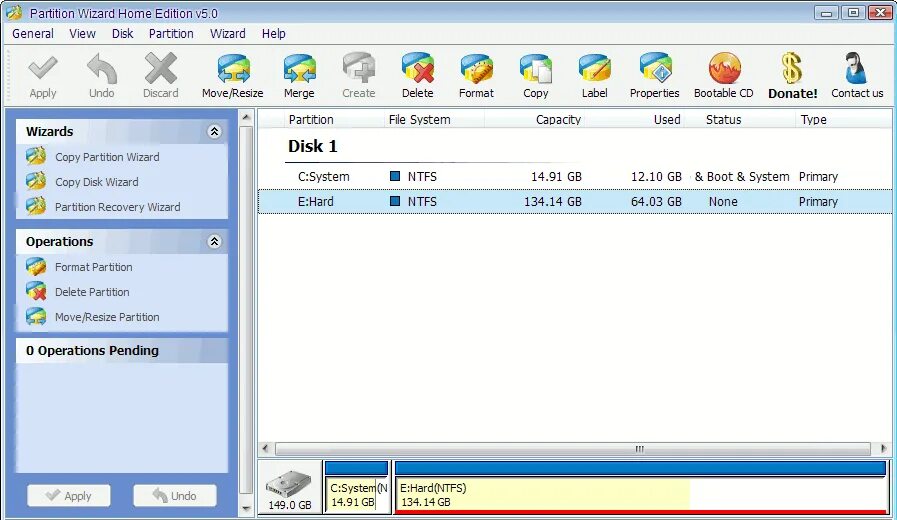Click sidebar scrollbar up arrow
This screenshot has width=897, height=520.
(x=246, y=118)
